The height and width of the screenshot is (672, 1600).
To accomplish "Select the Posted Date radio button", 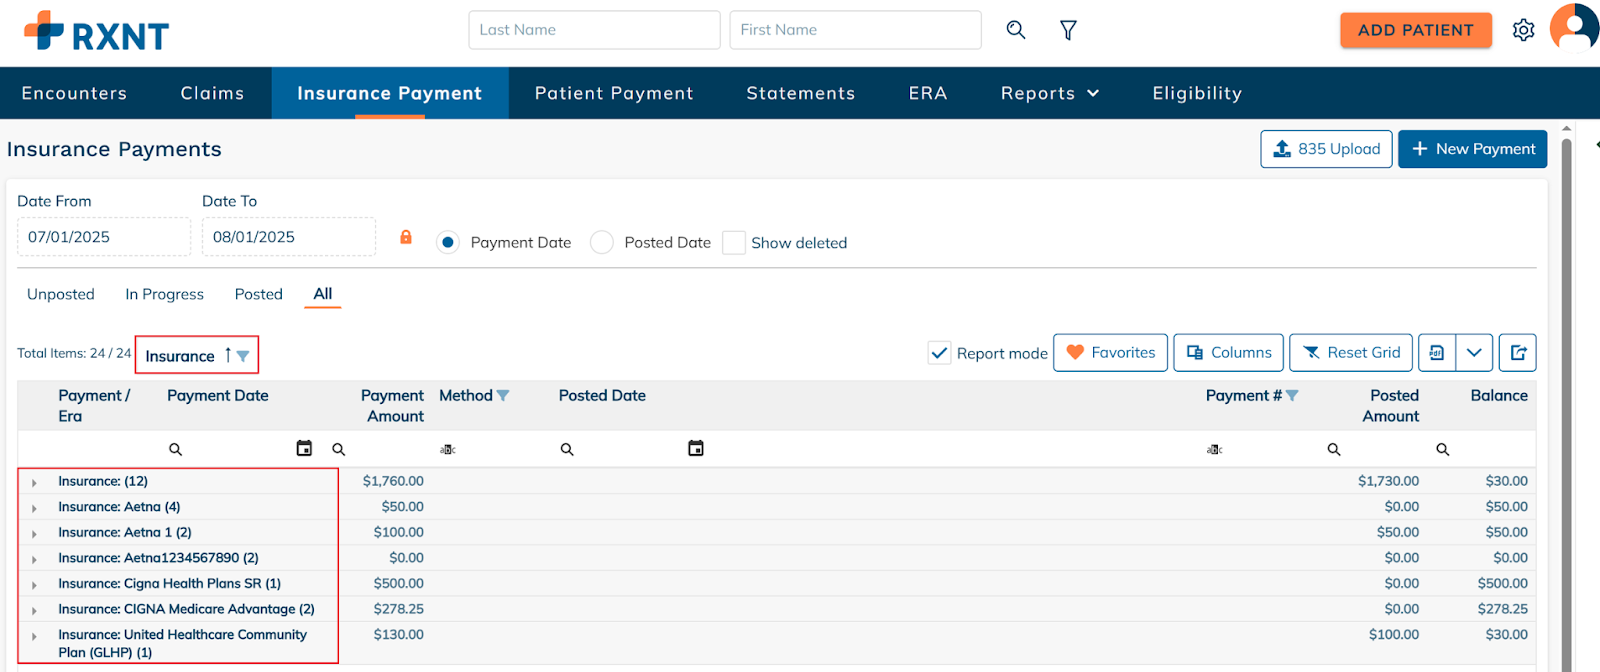I will (x=602, y=243).
